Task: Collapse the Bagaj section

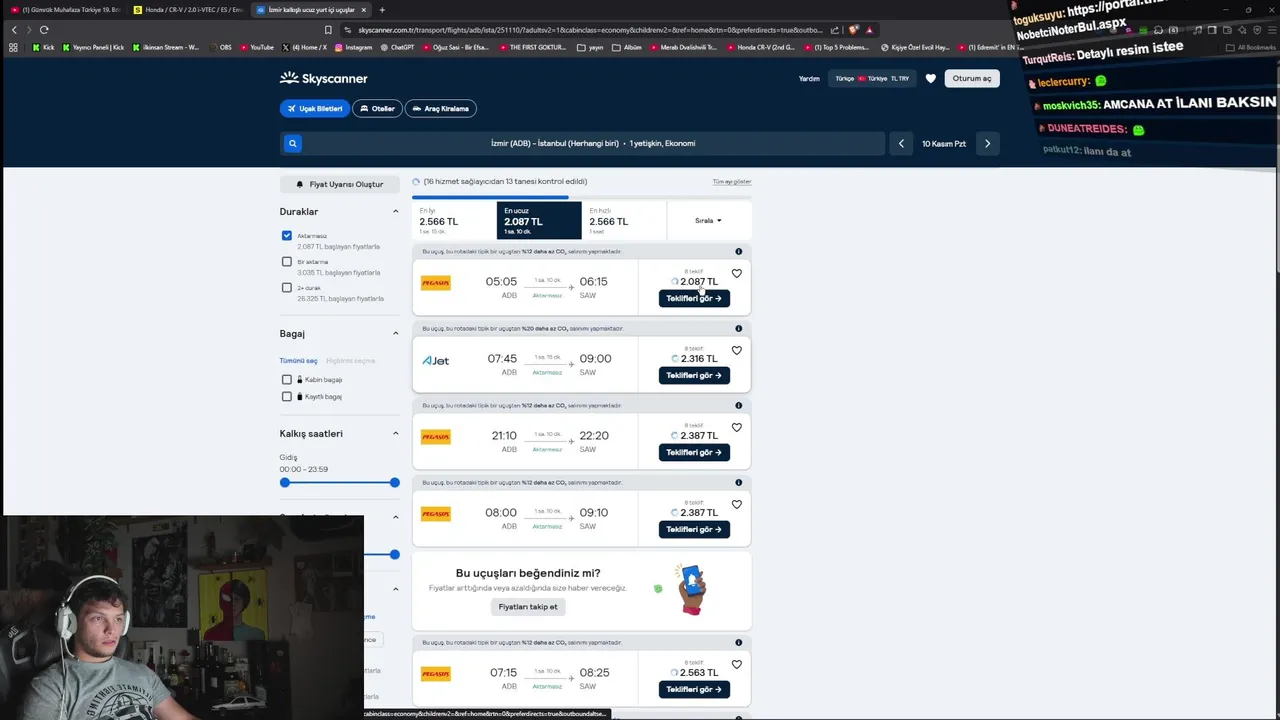Action: [x=395, y=334]
